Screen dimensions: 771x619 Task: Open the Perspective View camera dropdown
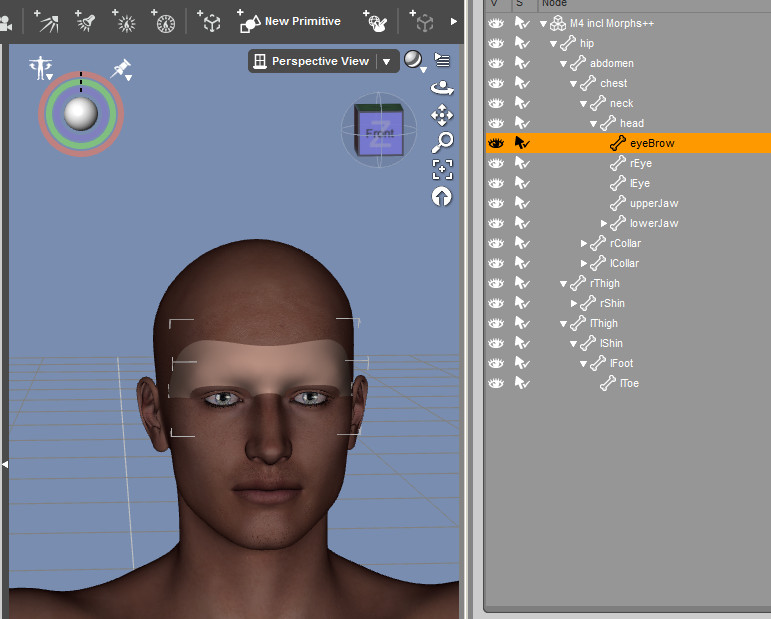pyautogui.click(x=387, y=62)
